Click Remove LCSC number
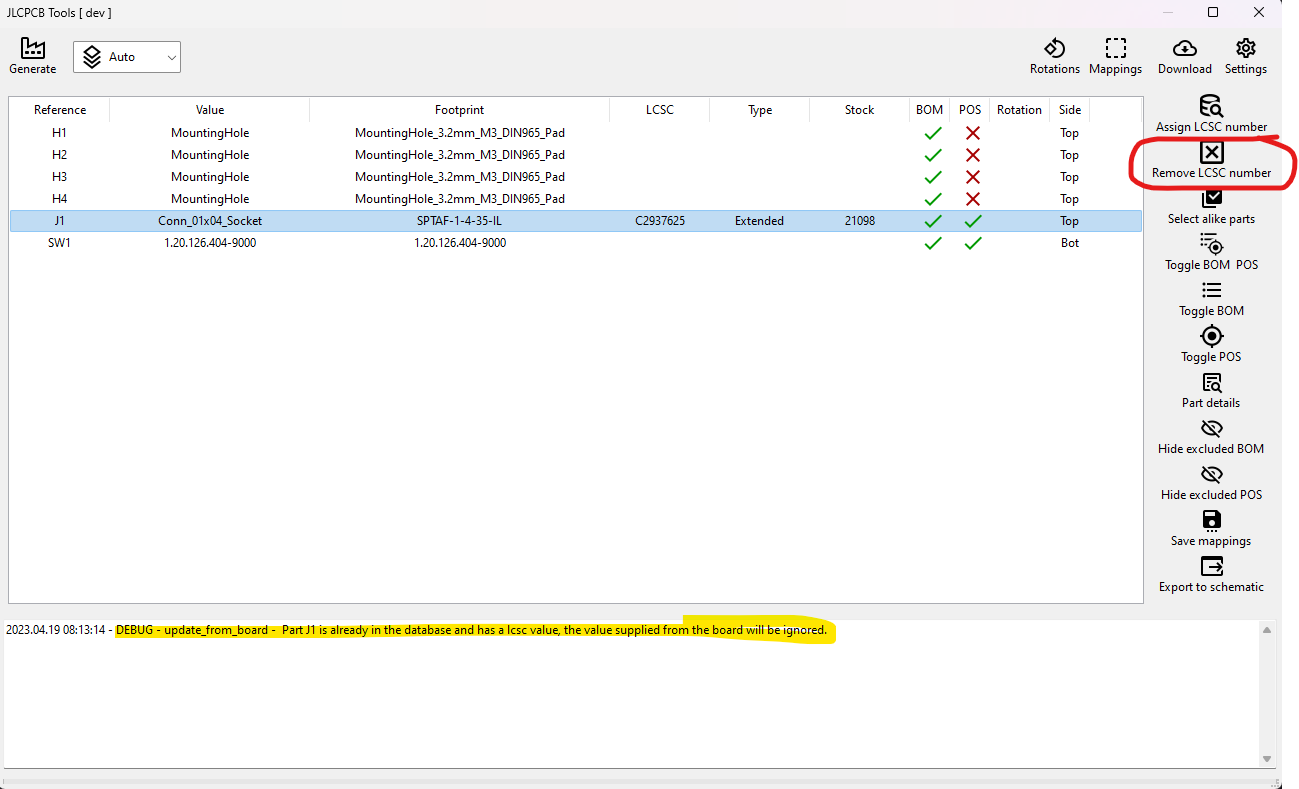Screen dimensions: 1299x789 (x=1211, y=158)
